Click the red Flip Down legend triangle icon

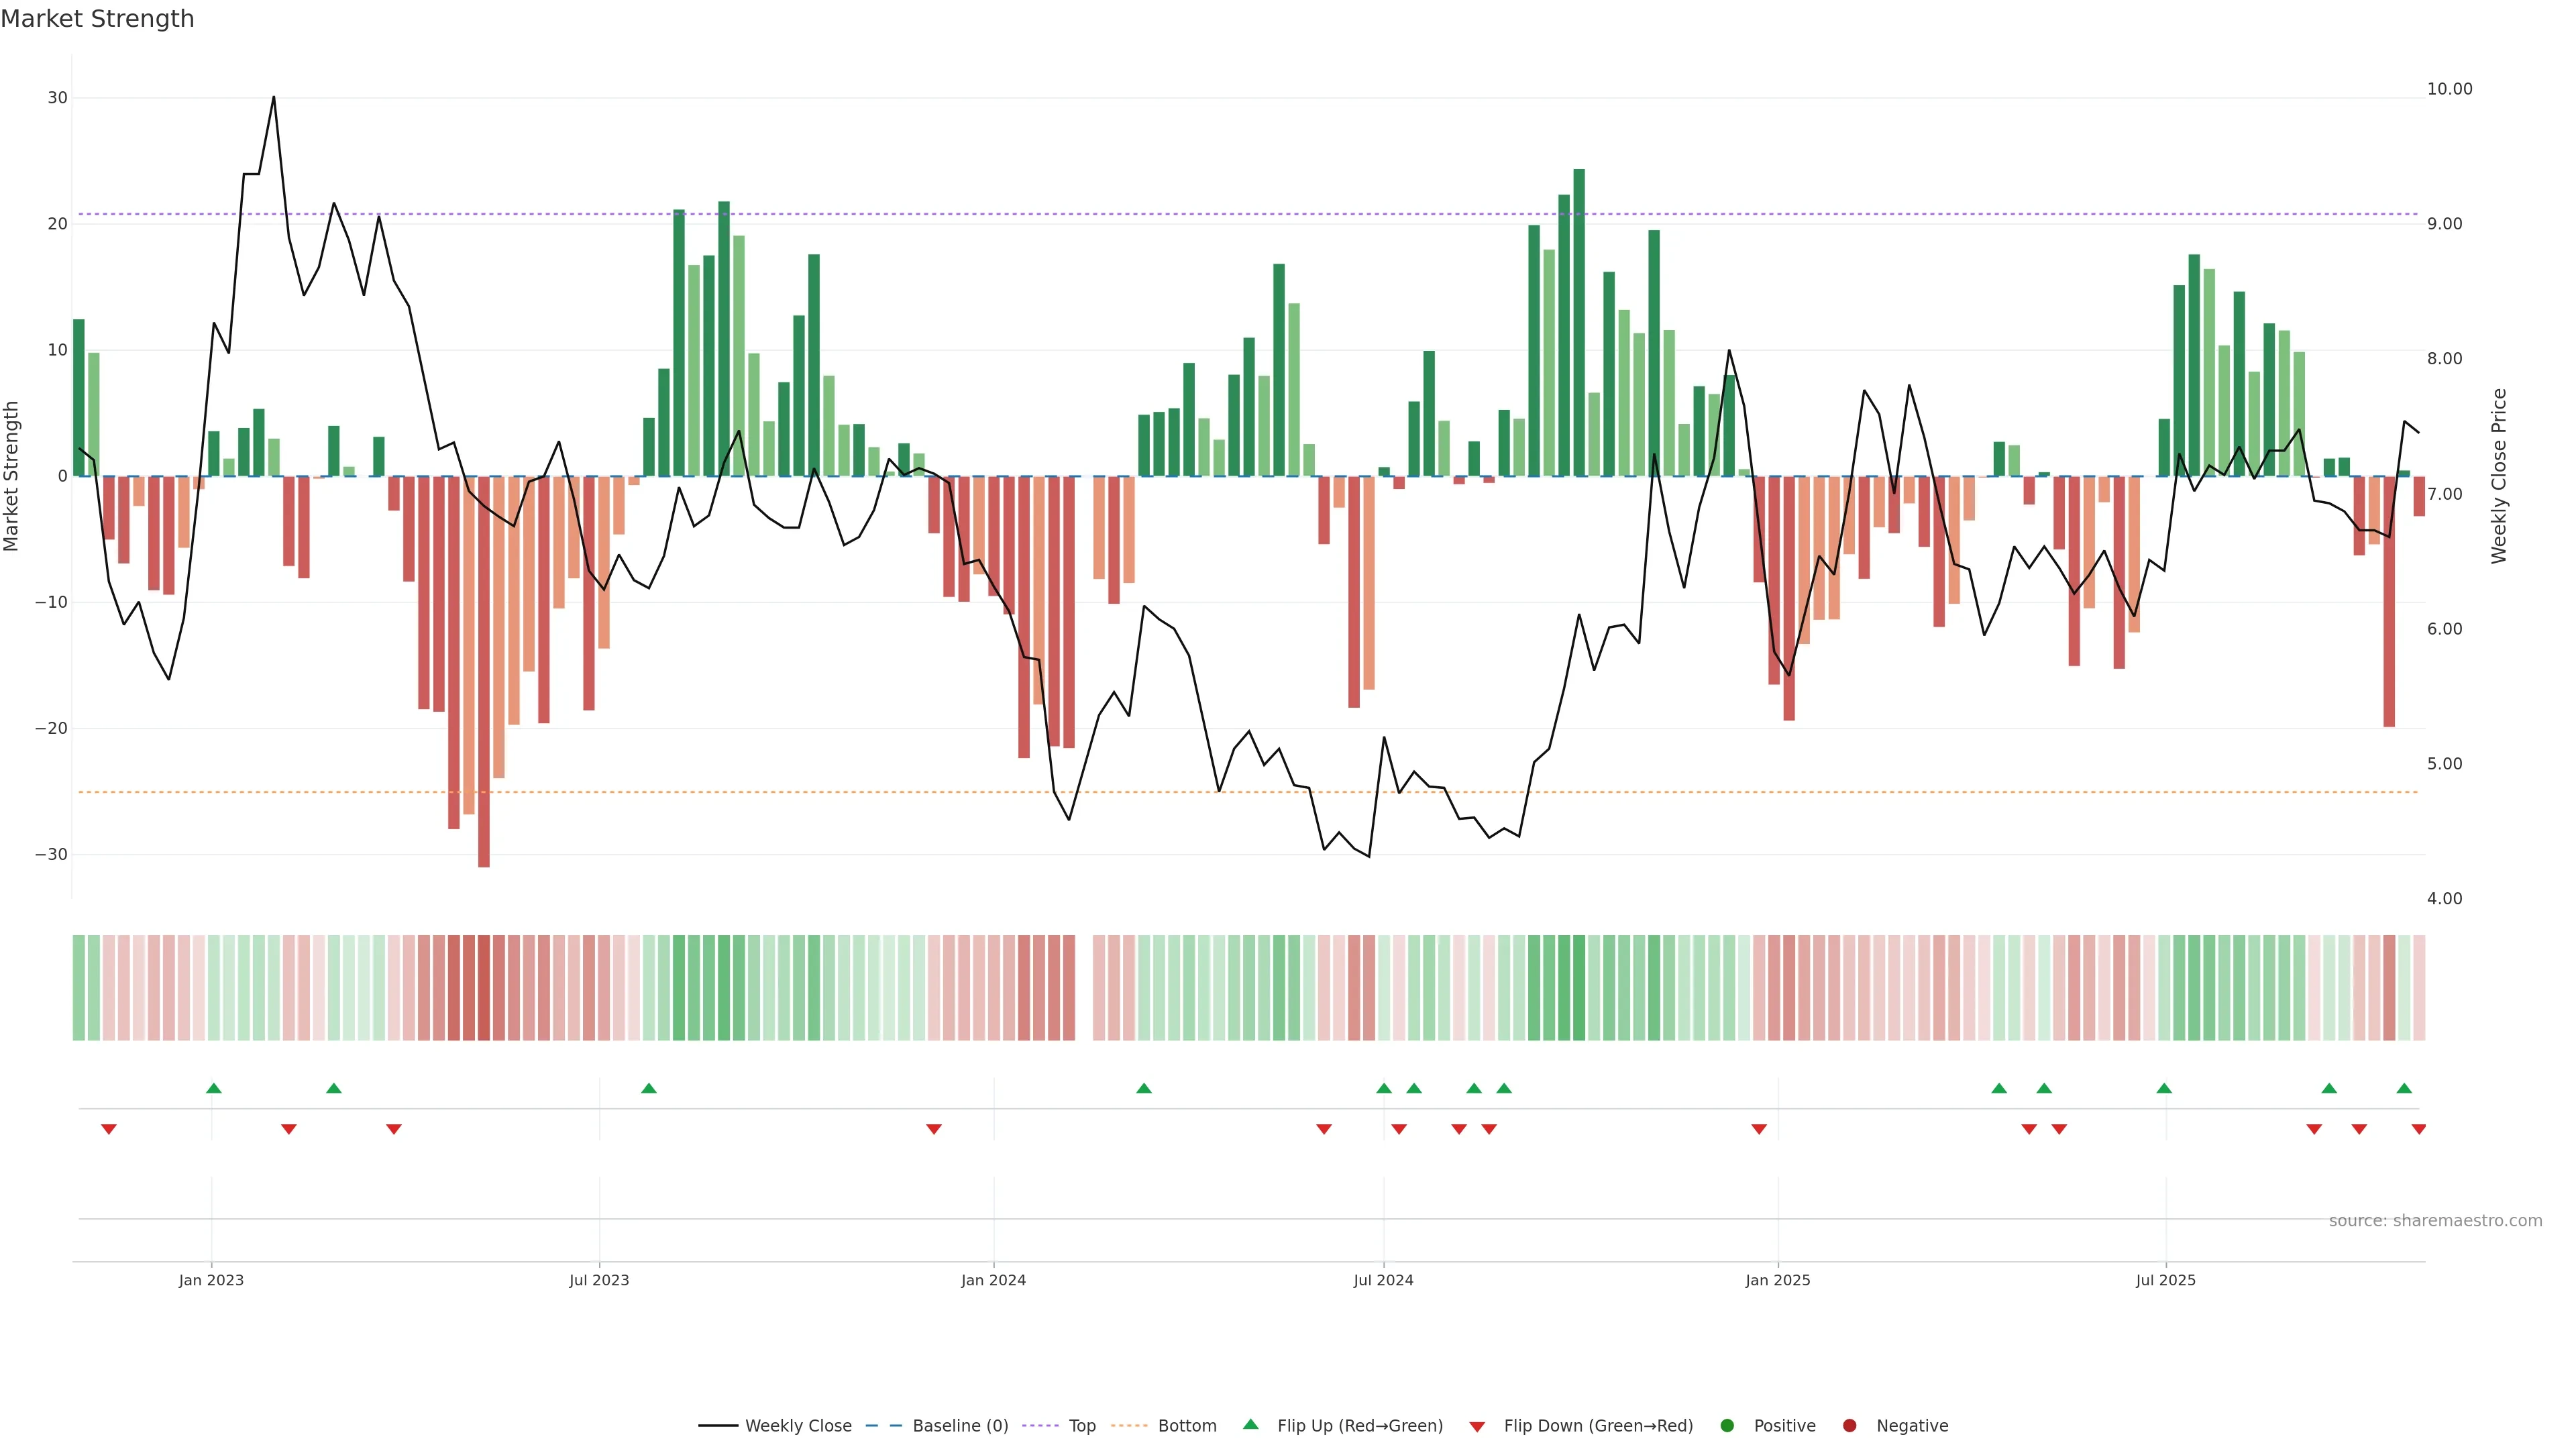point(1477,1427)
